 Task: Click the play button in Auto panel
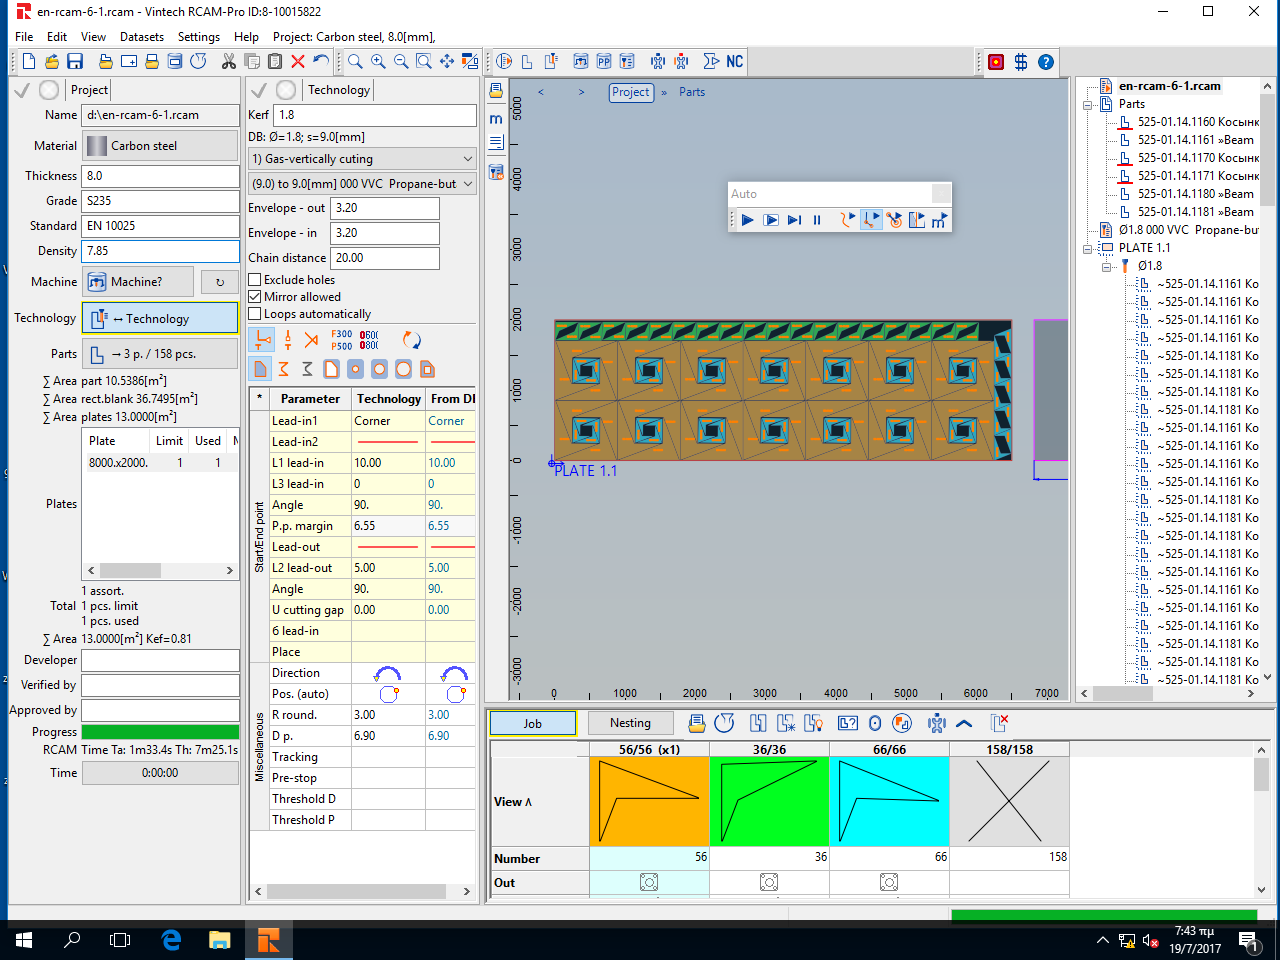[747, 220]
